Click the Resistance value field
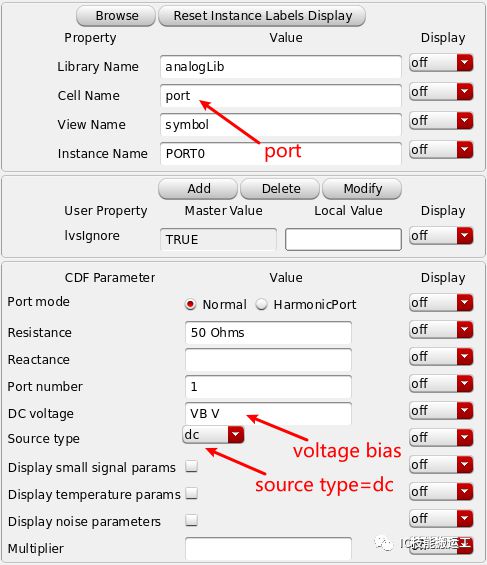This screenshot has height=565, width=487. [268, 333]
